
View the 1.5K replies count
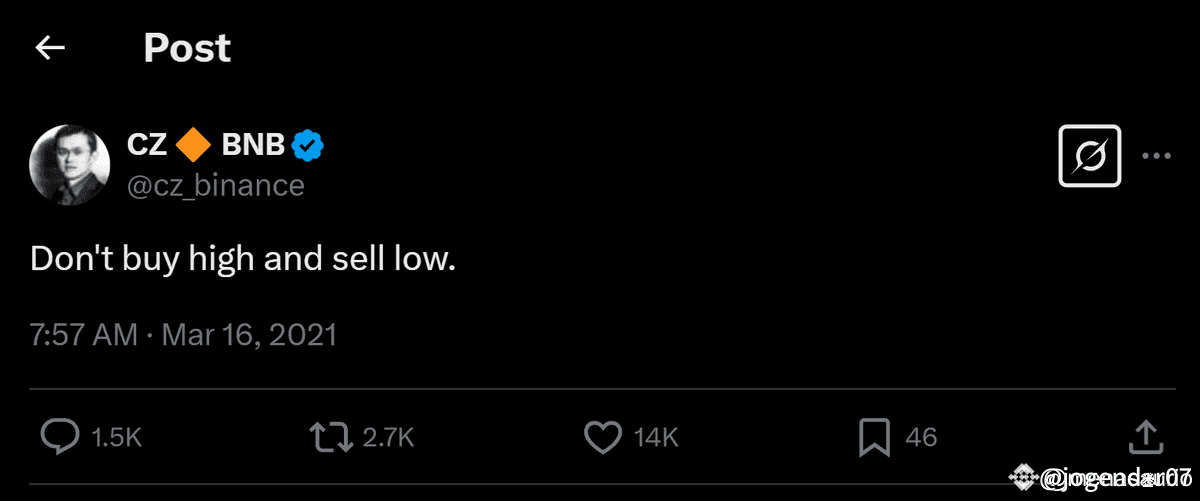point(116,437)
